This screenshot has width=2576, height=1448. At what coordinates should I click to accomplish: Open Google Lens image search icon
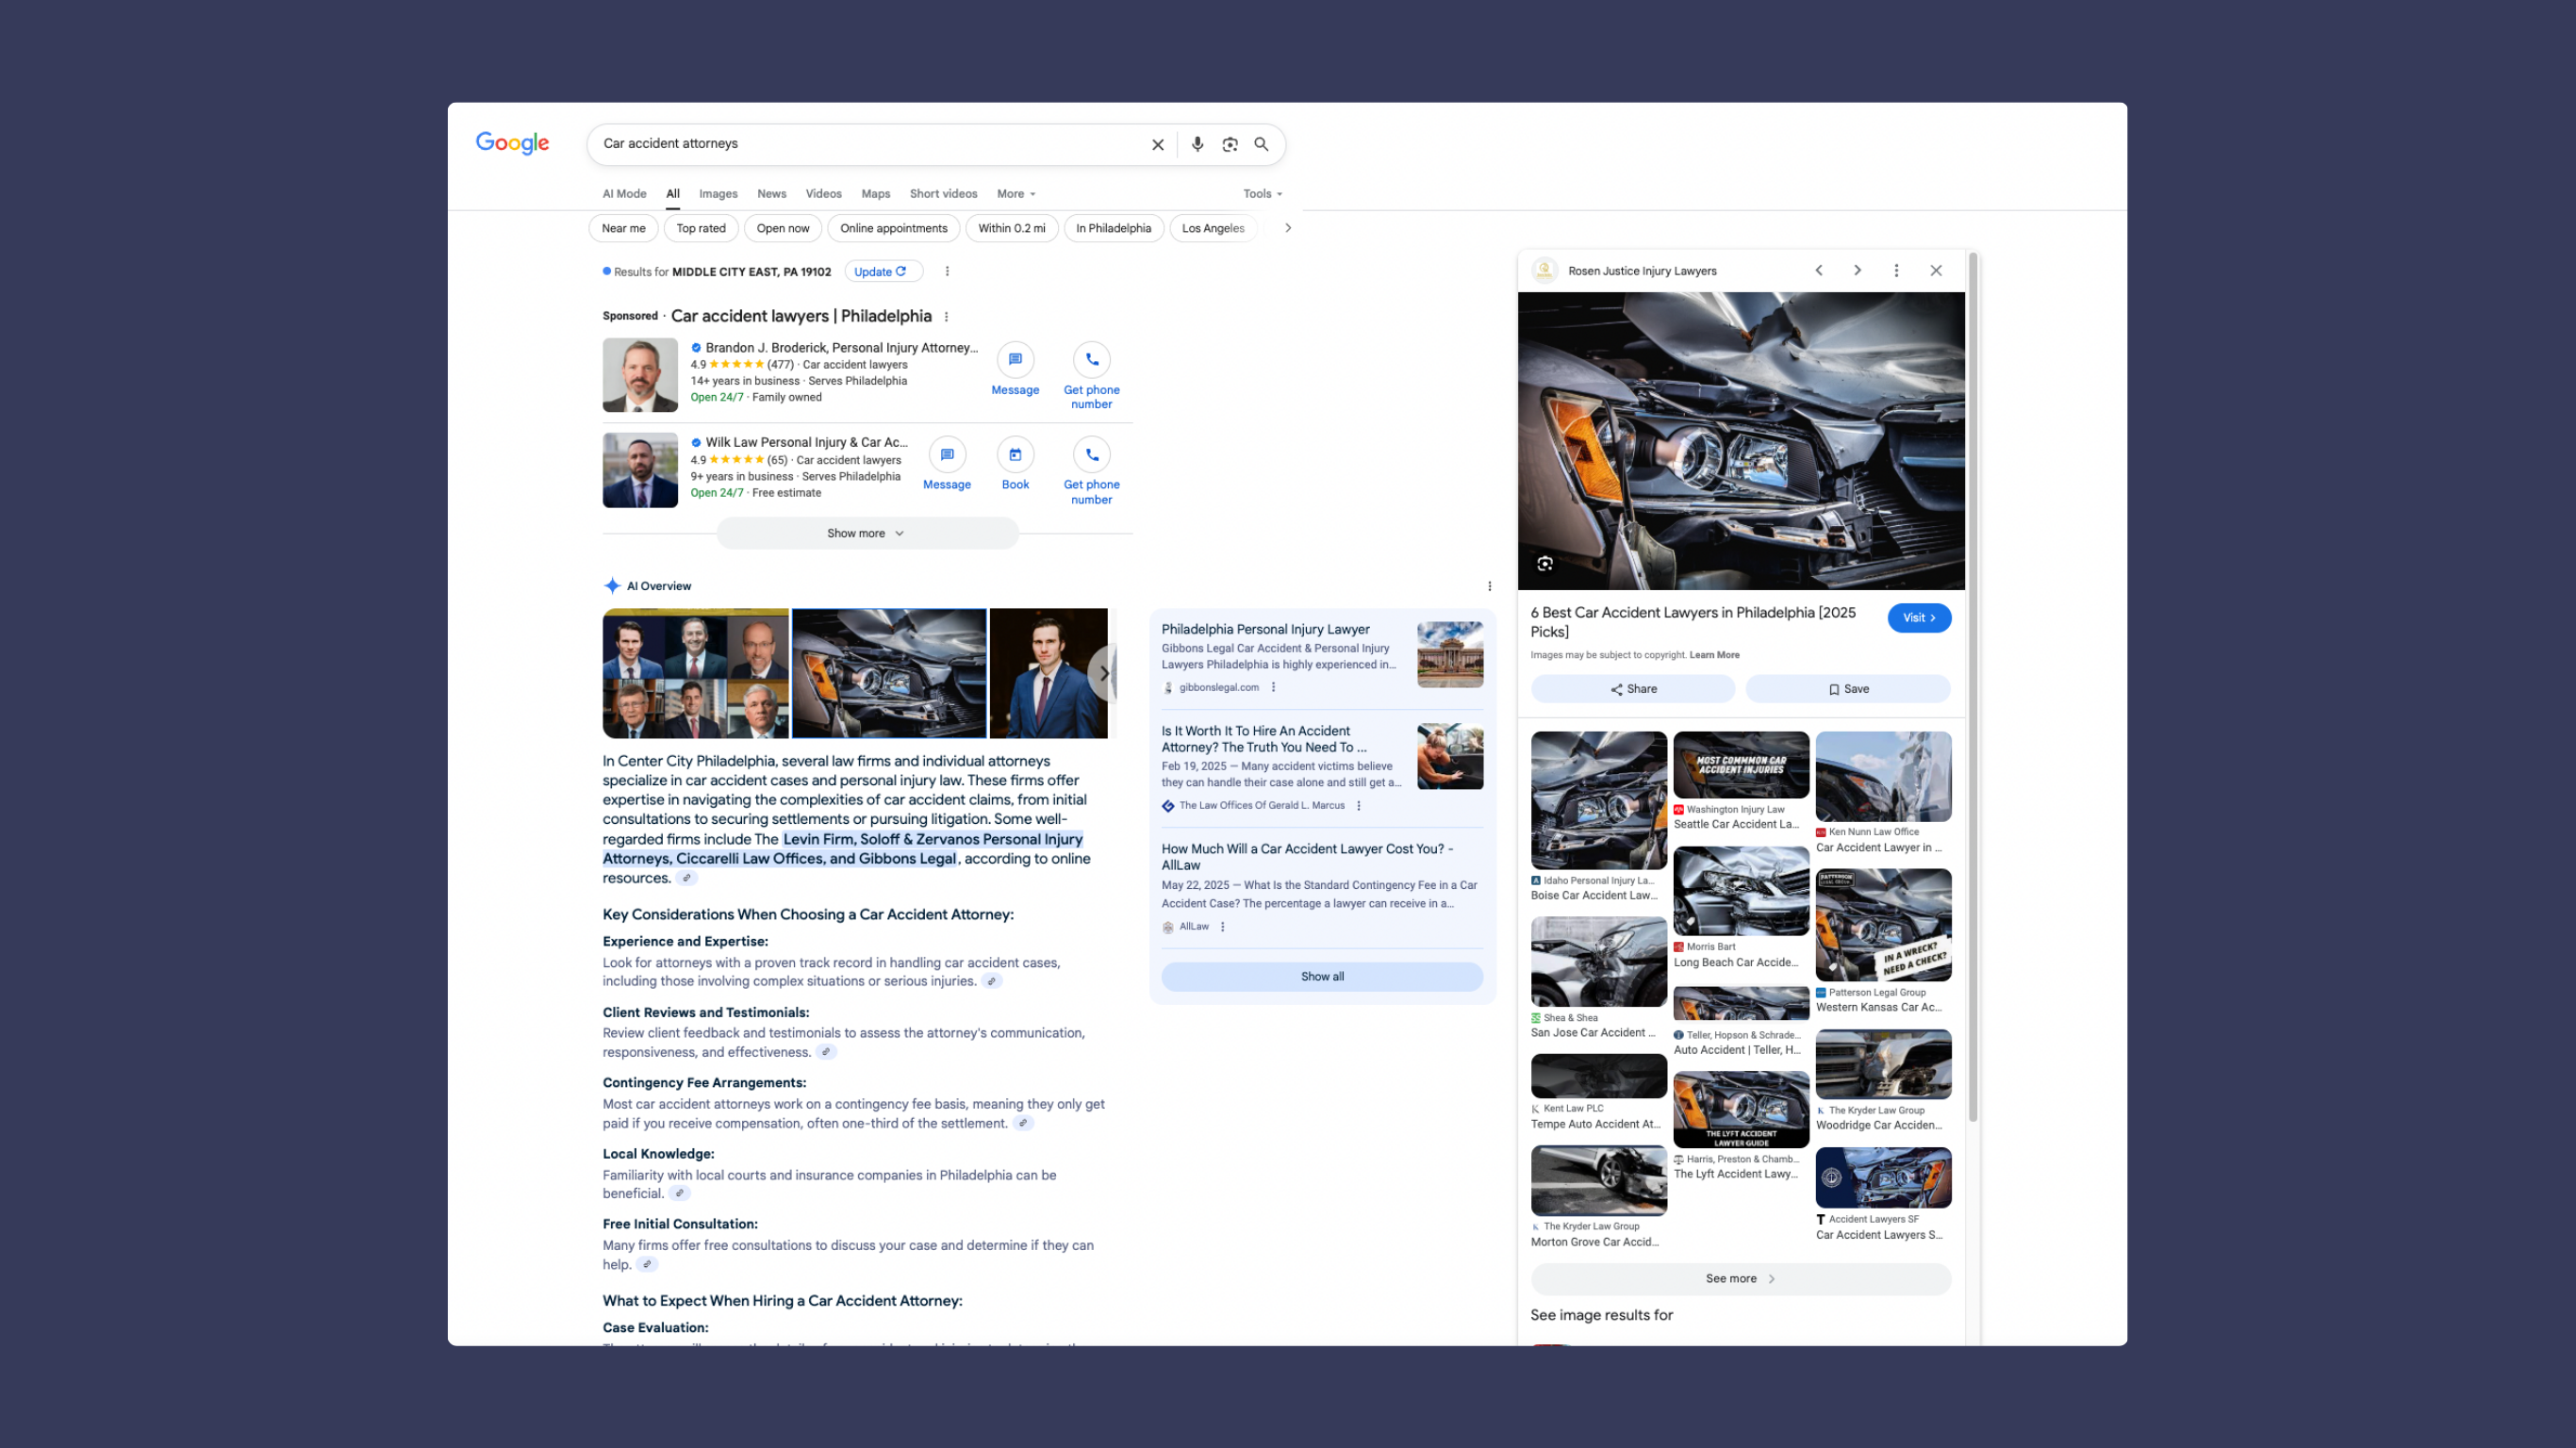(1230, 144)
